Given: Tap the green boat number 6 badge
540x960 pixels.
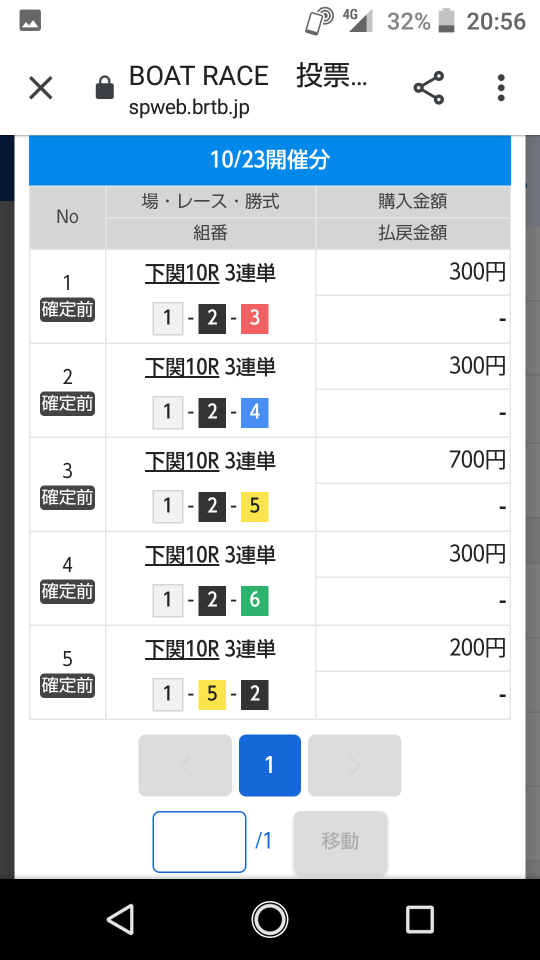Looking at the screenshot, I should [255, 600].
